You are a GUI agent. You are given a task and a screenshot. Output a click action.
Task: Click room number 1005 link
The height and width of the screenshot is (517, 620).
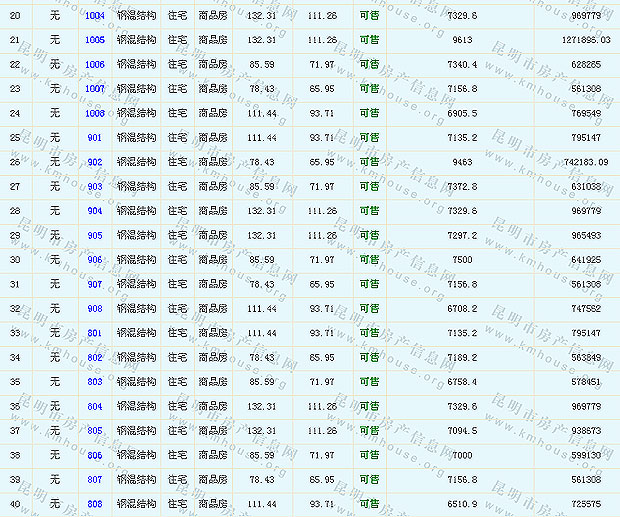pyautogui.click(x=95, y=40)
